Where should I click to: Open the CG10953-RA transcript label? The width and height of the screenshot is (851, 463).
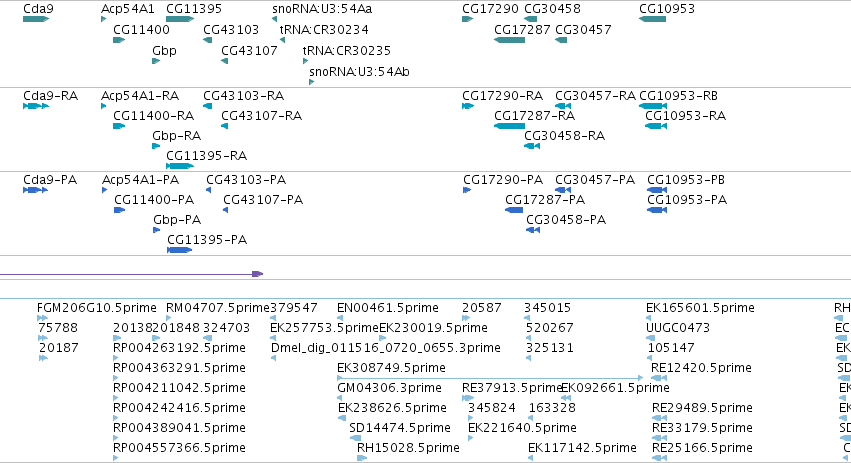(685, 116)
